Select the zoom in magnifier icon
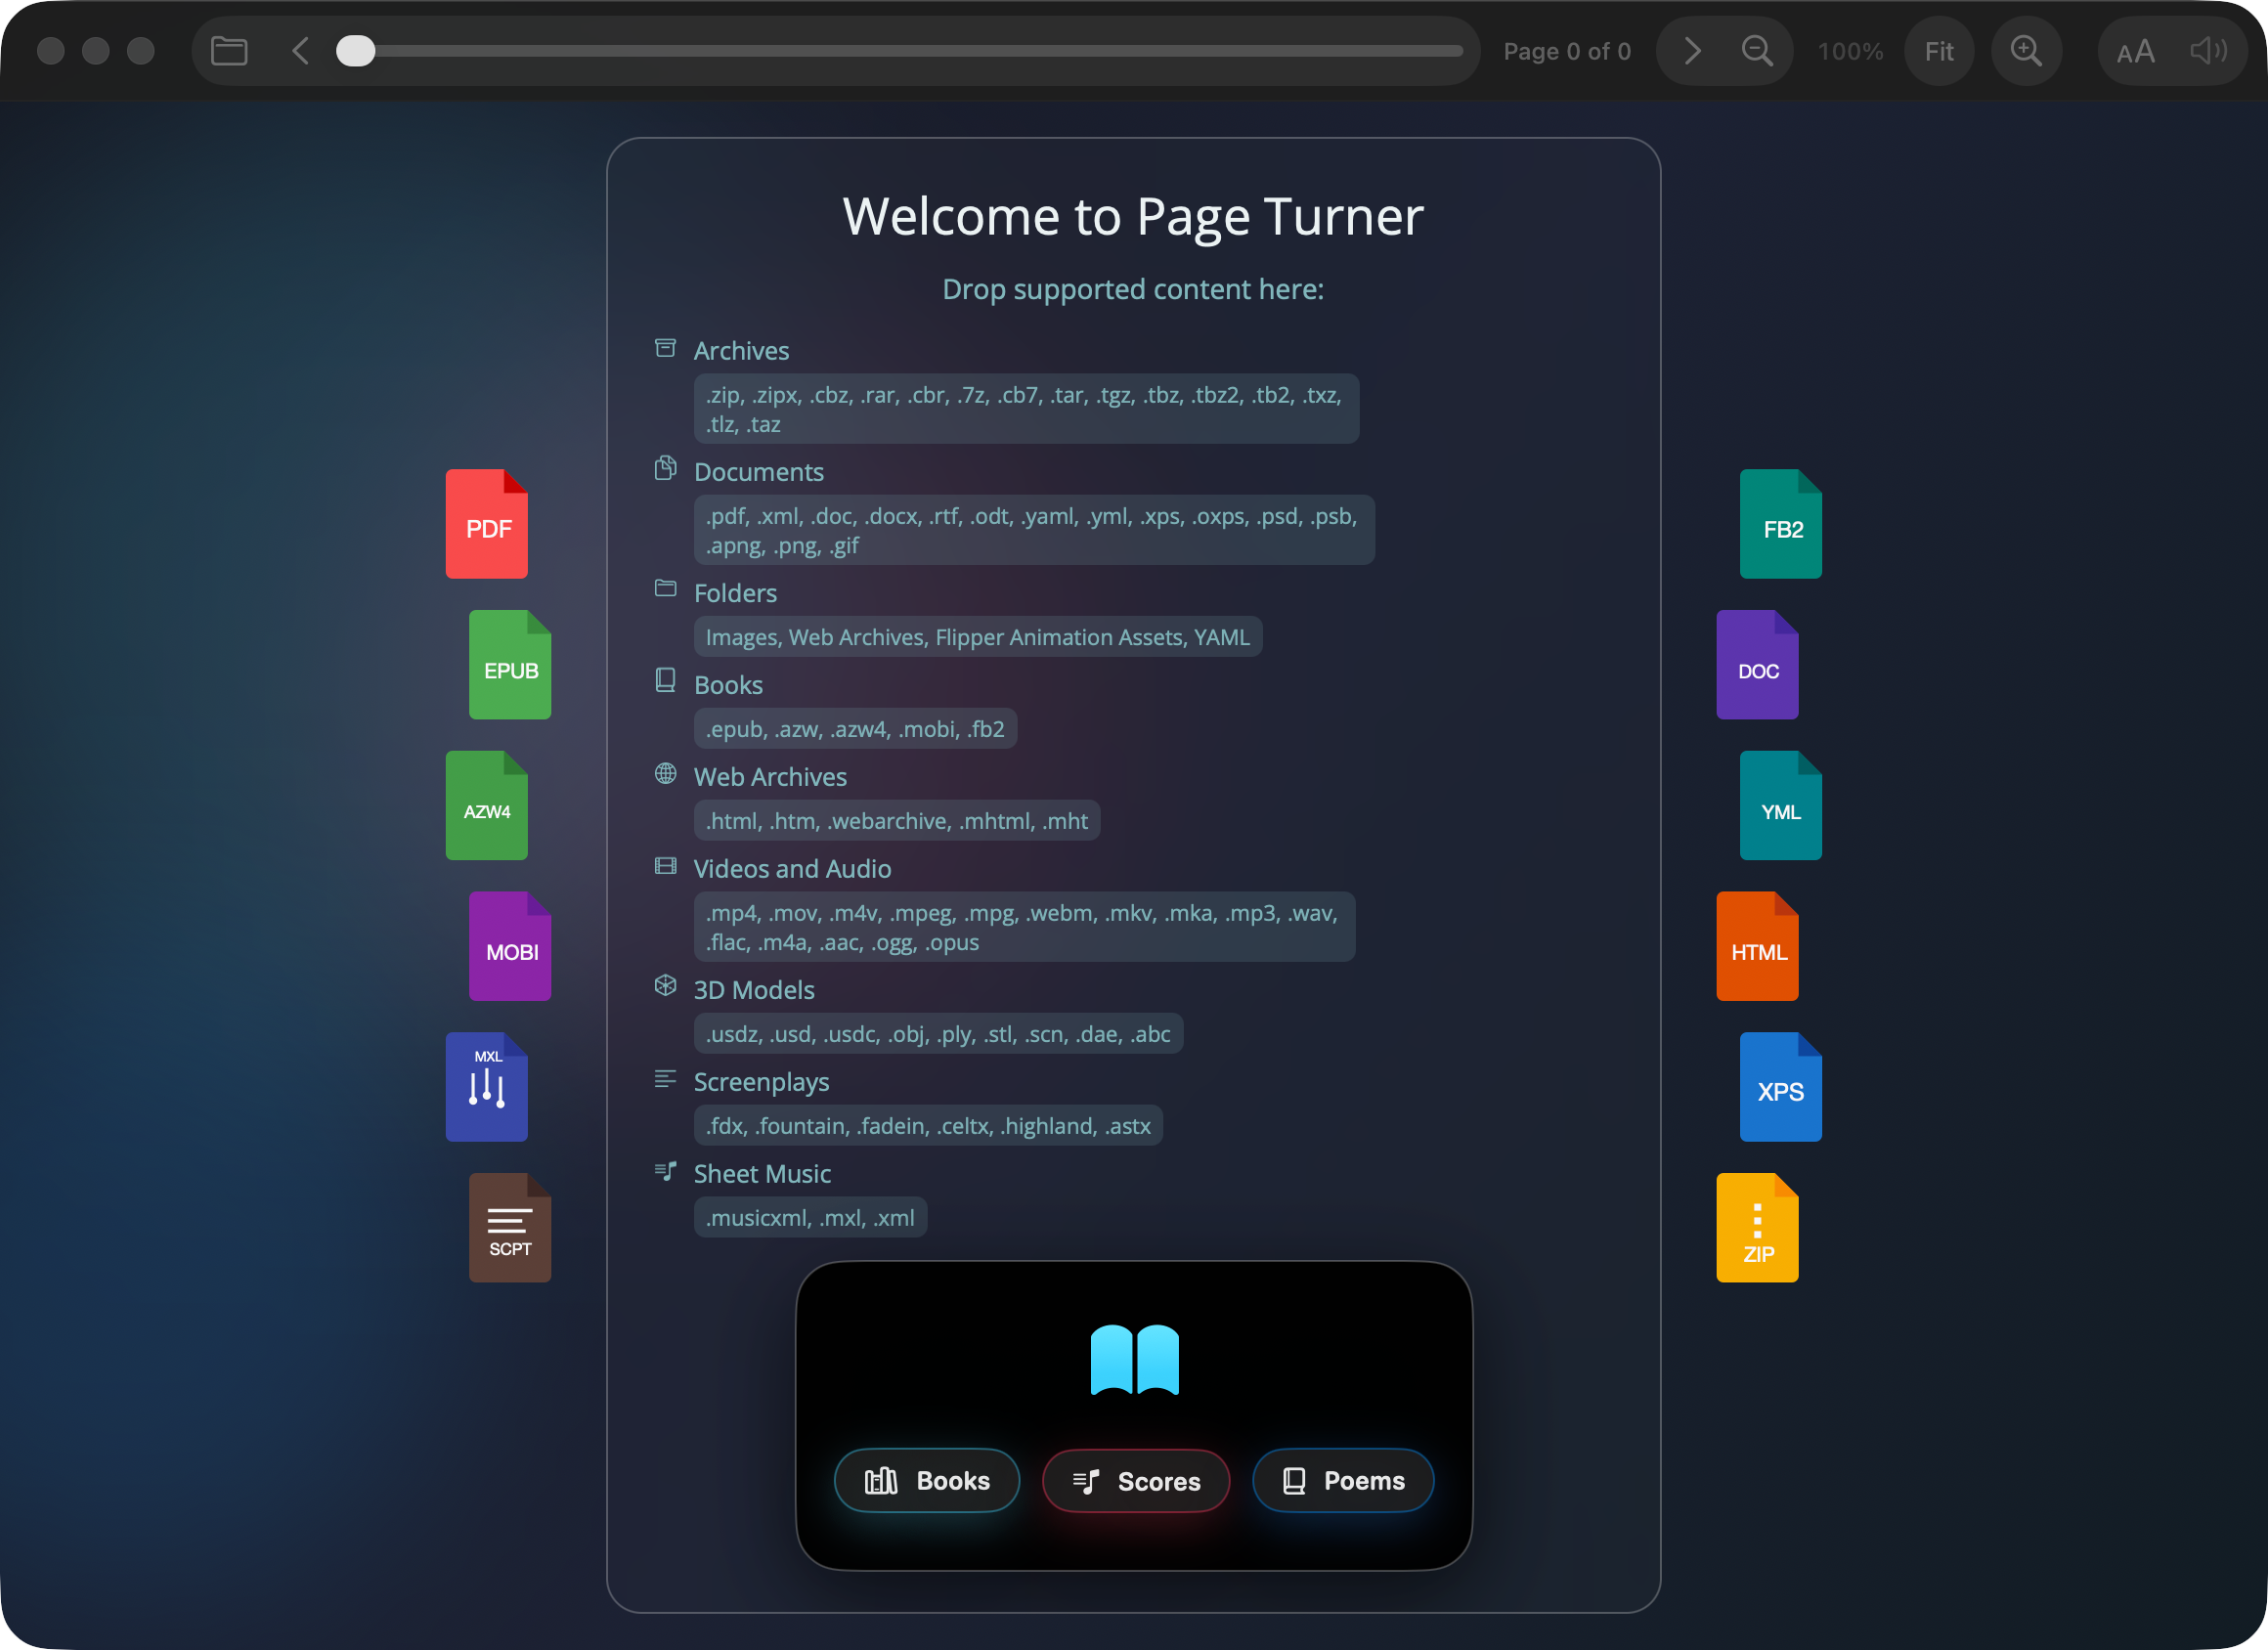2268x1650 pixels. (x=2026, y=50)
